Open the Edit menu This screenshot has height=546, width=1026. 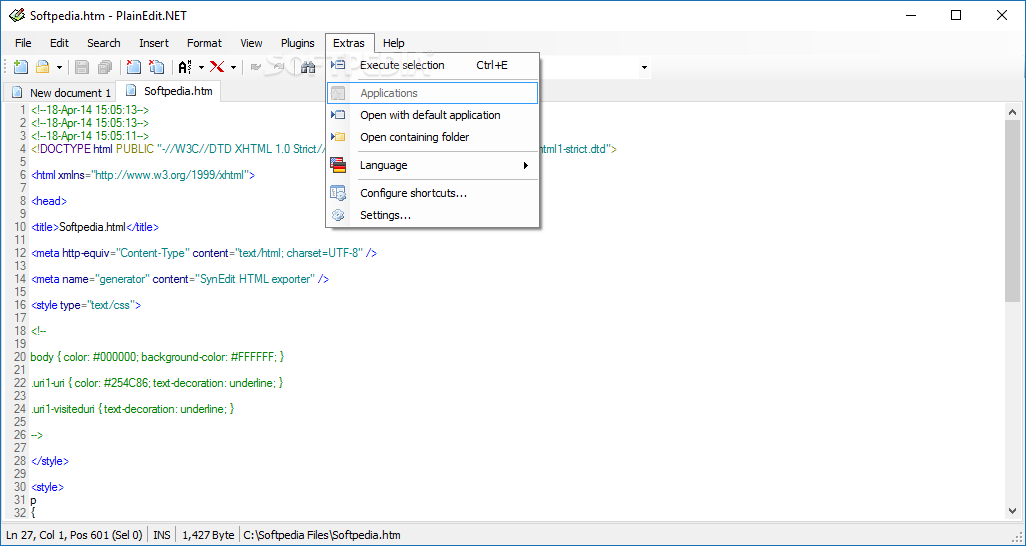[x=59, y=43]
